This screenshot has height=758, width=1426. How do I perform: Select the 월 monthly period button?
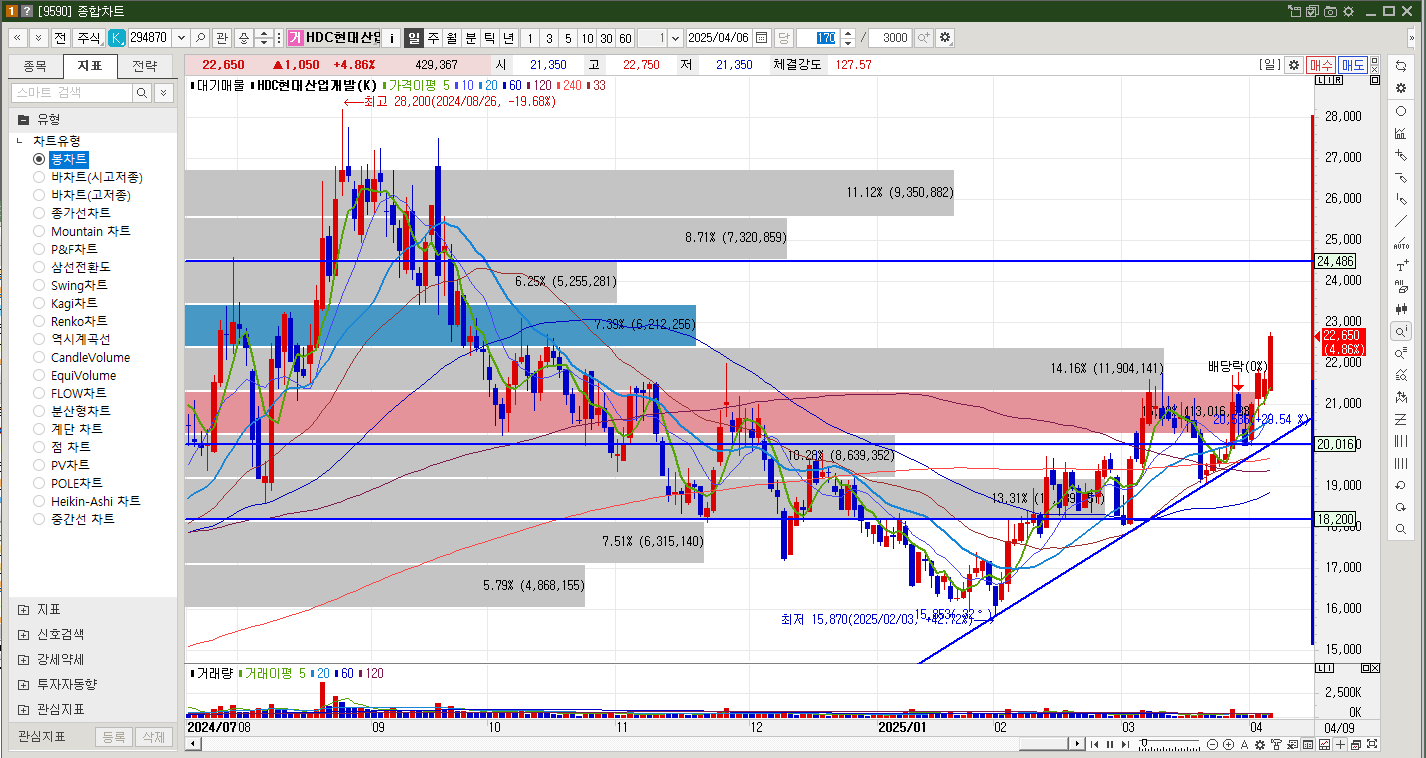tap(452, 38)
